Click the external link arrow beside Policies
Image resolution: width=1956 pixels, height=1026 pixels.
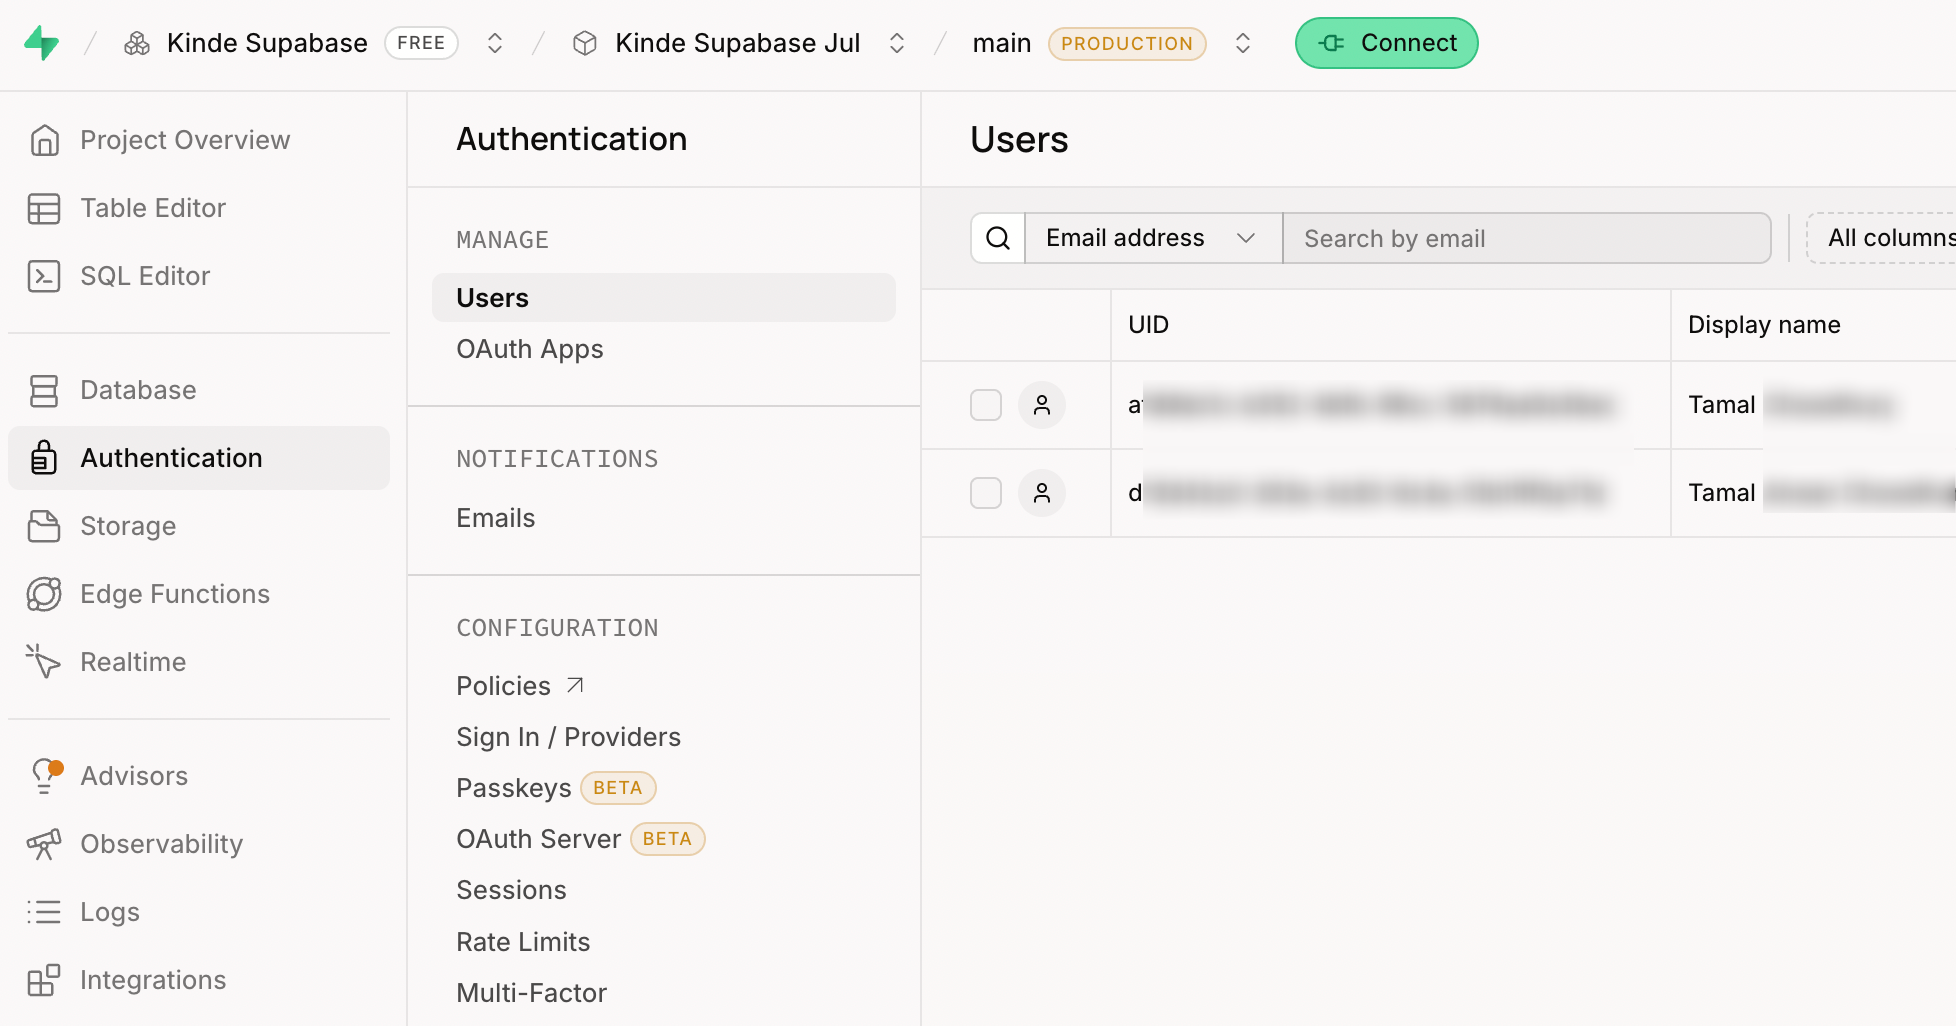point(575,685)
